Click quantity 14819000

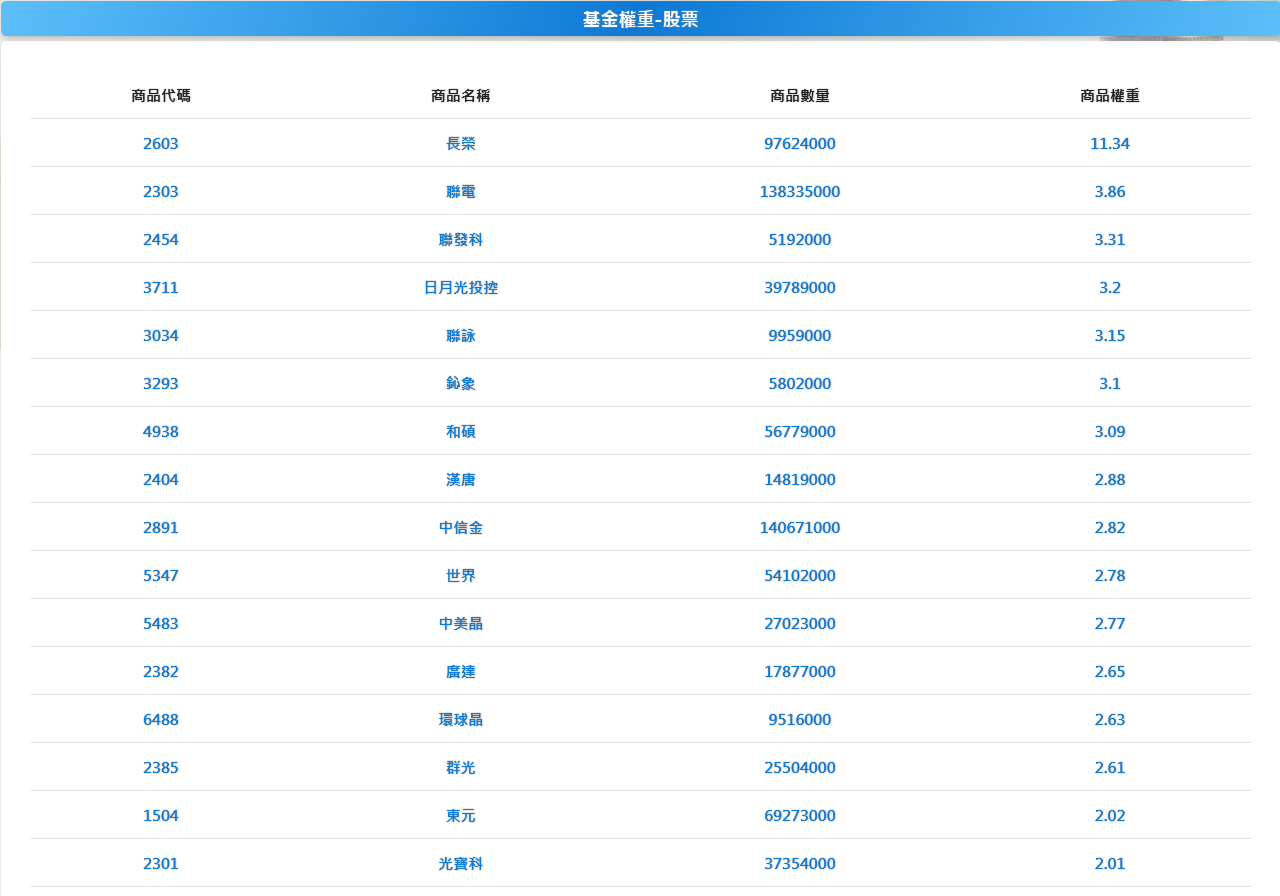pyautogui.click(x=800, y=480)
